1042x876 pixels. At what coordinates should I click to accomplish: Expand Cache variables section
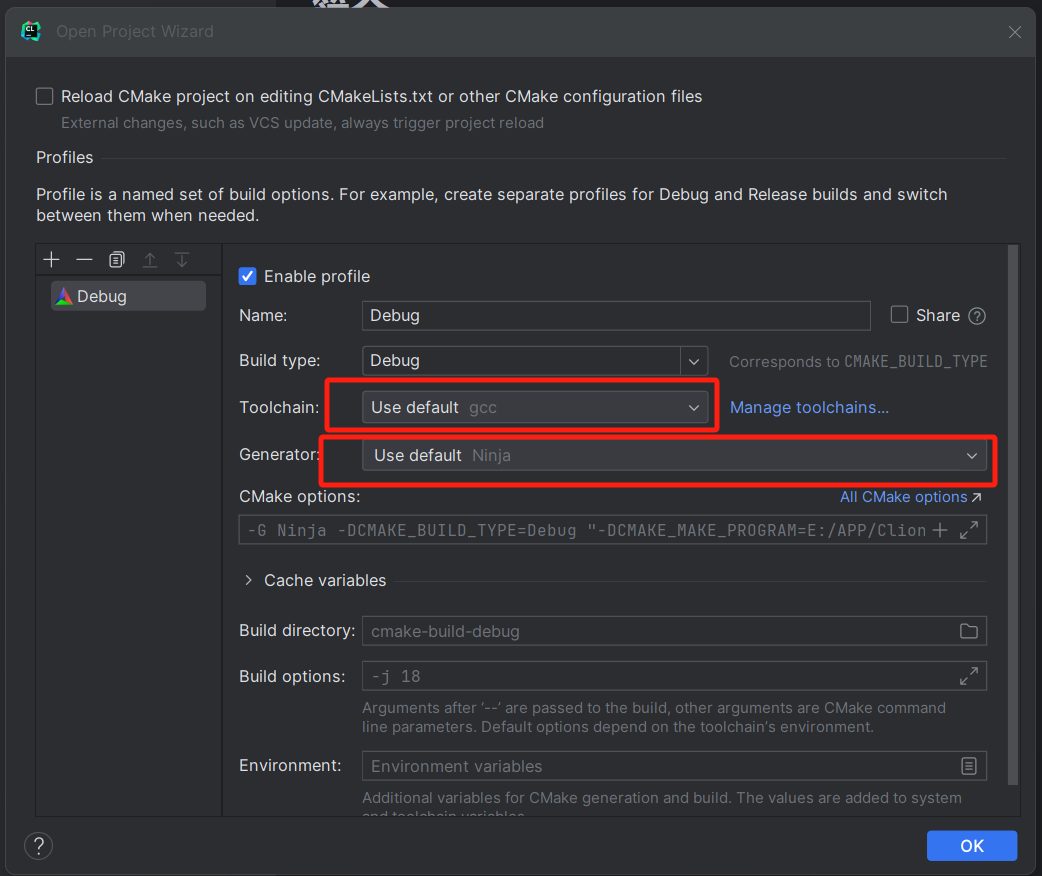(249, 580)
